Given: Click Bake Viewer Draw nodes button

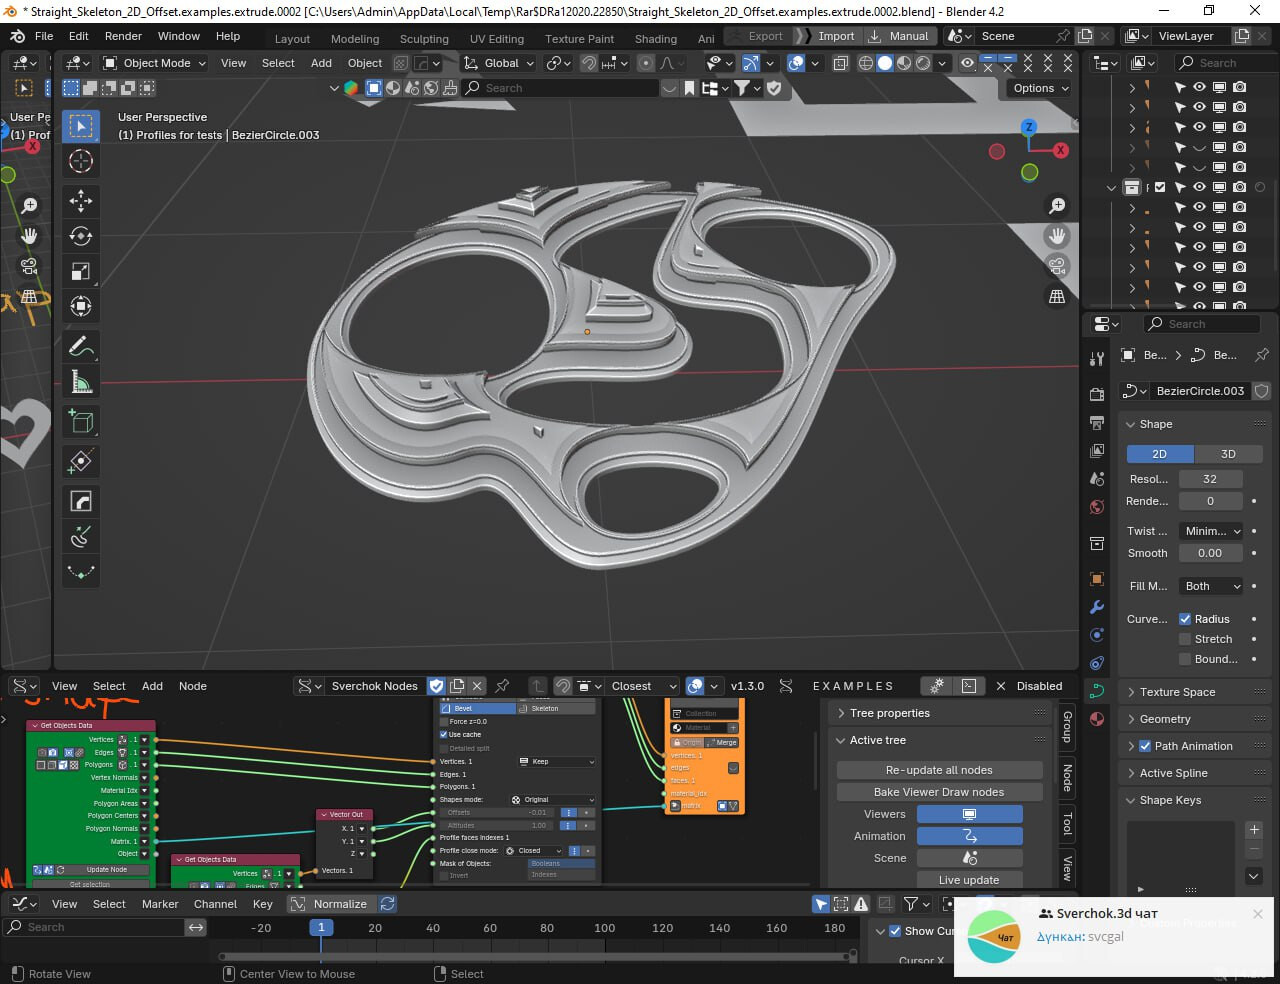Looking at the screenshot, I should (940, 792).
